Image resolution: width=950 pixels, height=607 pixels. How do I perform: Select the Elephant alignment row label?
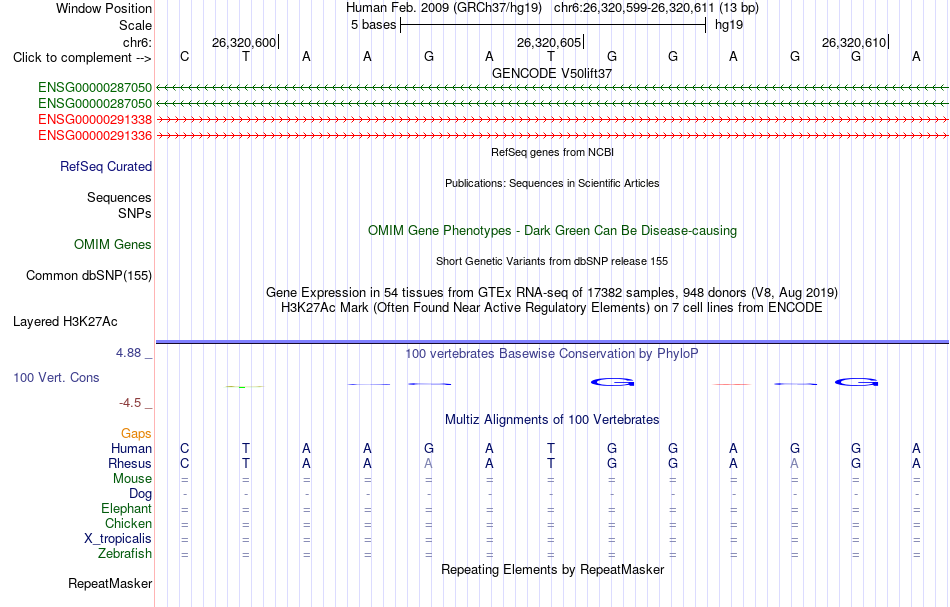[x=127, y=509]
